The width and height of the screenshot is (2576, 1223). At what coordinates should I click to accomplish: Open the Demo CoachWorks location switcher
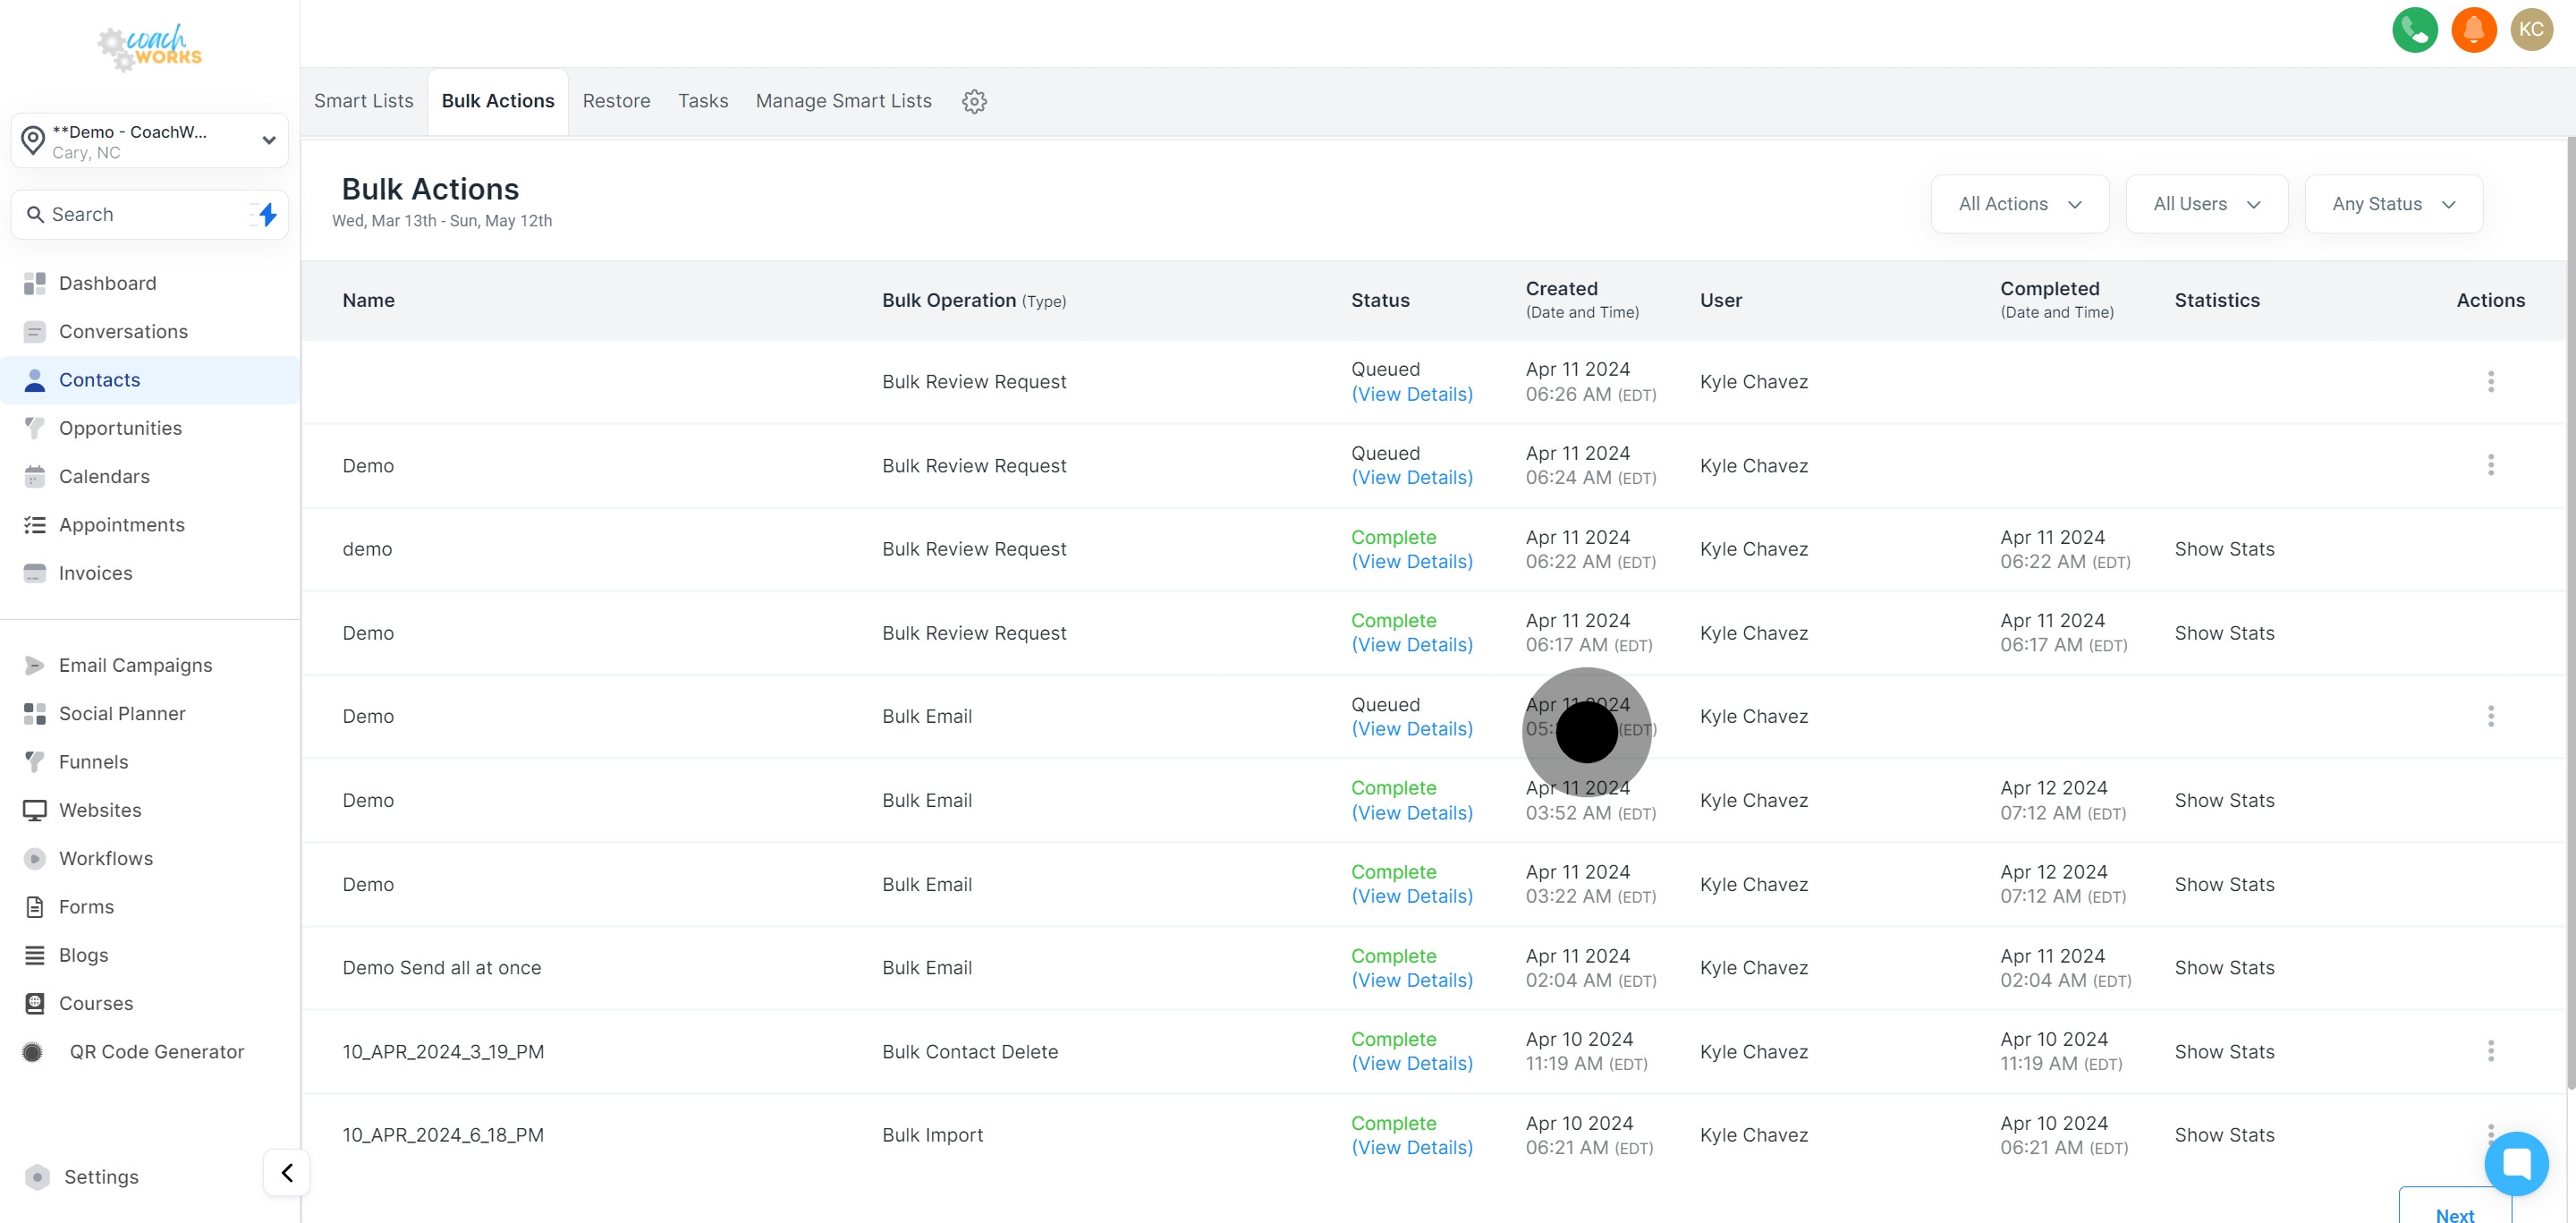tap(150, 141)
